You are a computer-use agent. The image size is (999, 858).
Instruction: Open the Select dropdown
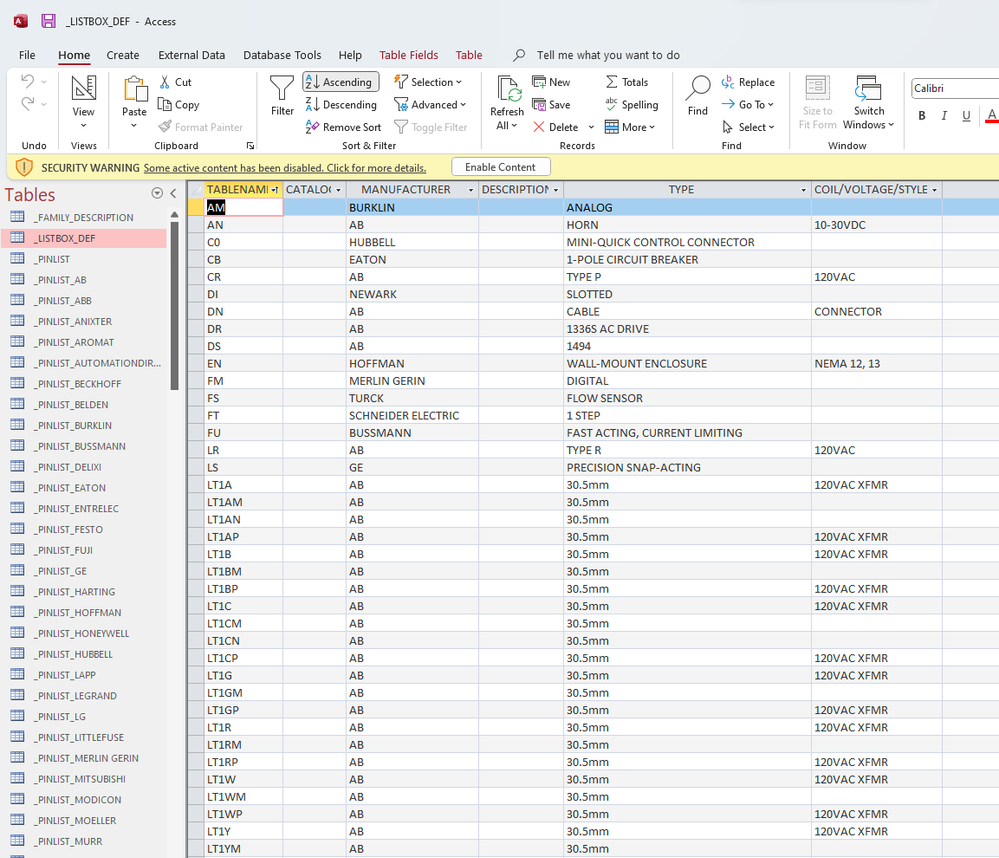point(748,127)
